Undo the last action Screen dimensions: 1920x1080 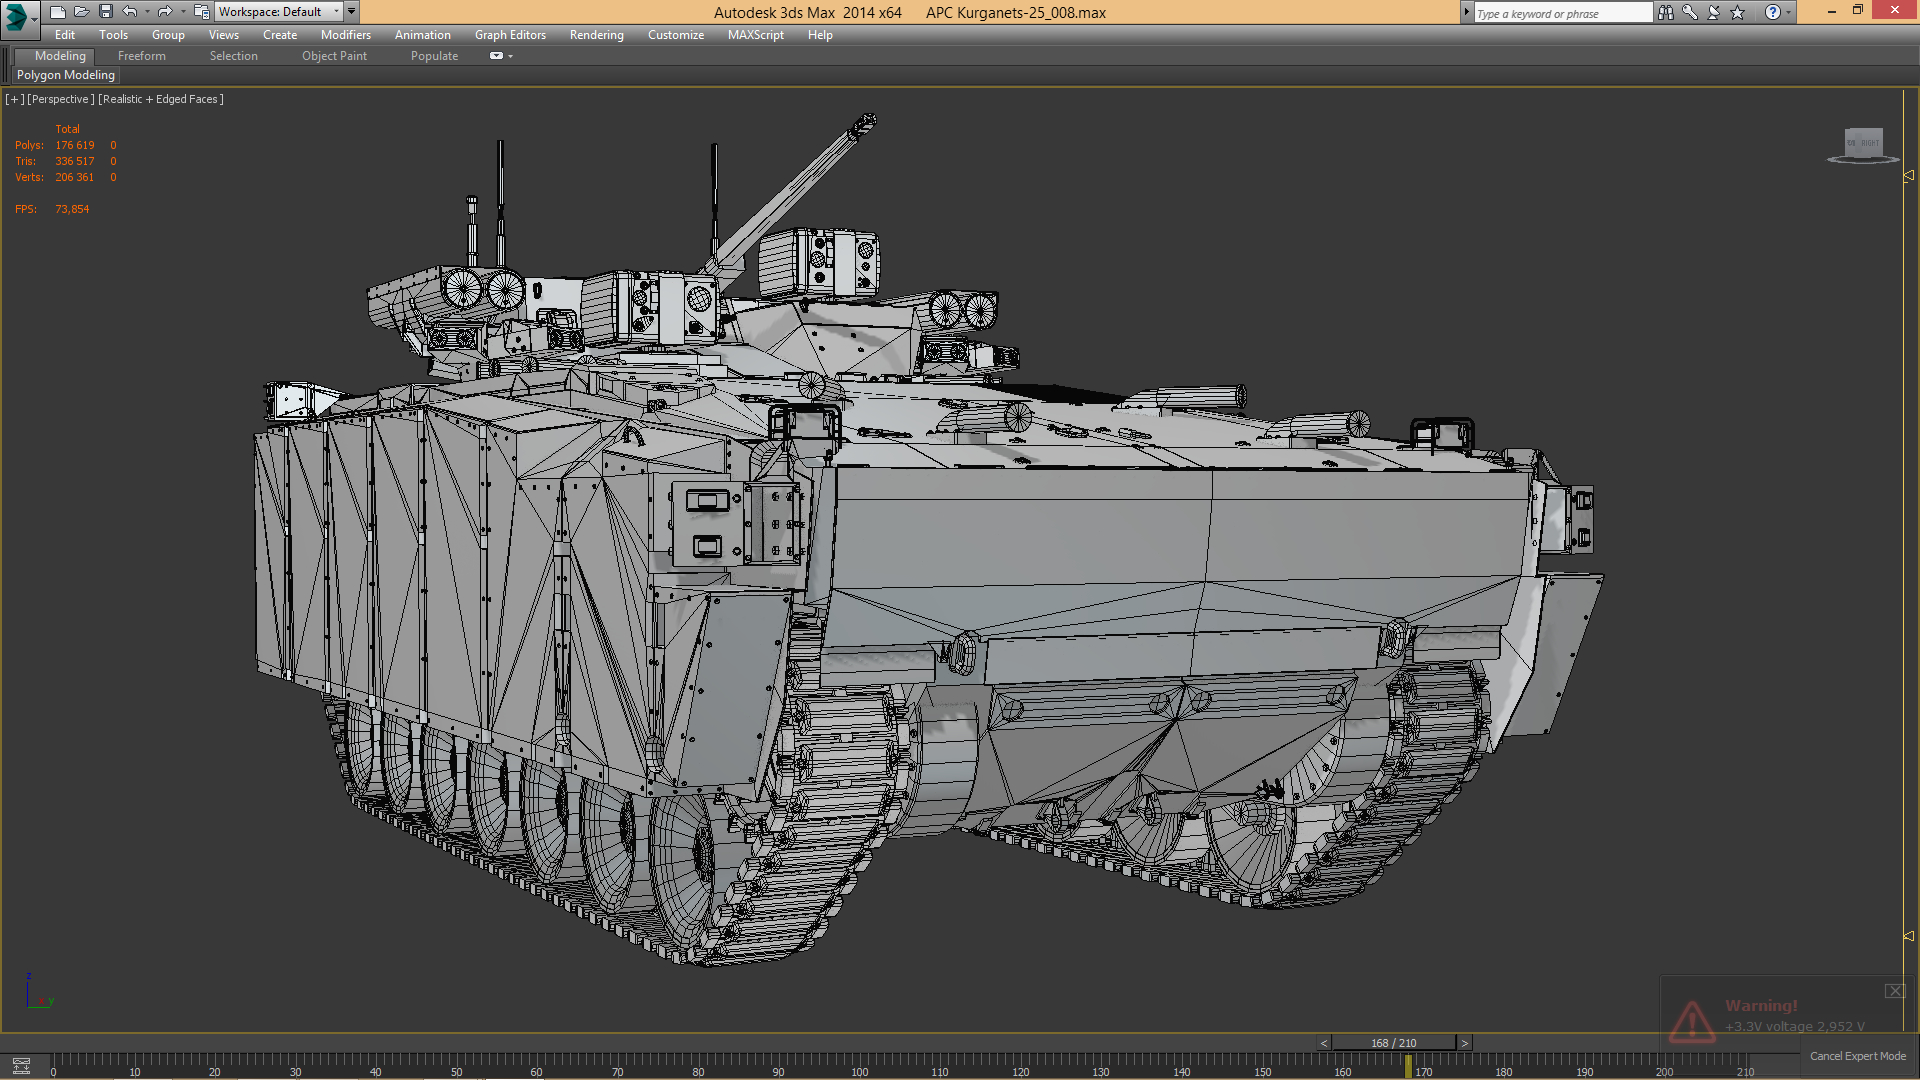tap(129, 11)
